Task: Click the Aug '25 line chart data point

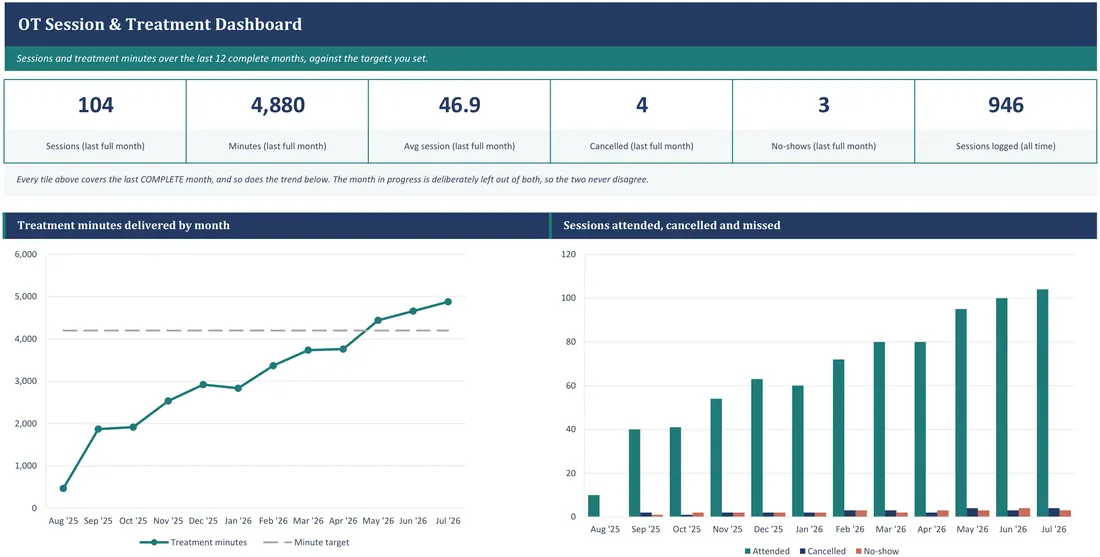Action: (63, 488)
